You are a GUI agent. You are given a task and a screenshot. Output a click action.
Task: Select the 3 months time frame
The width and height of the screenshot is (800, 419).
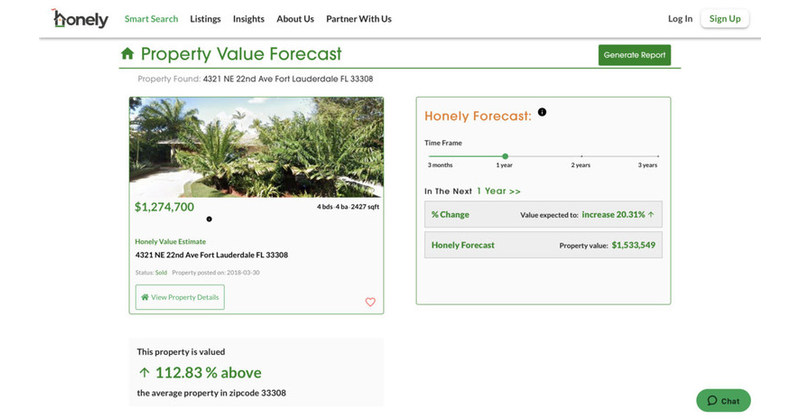pyautogui.click(x=430, y=157)
